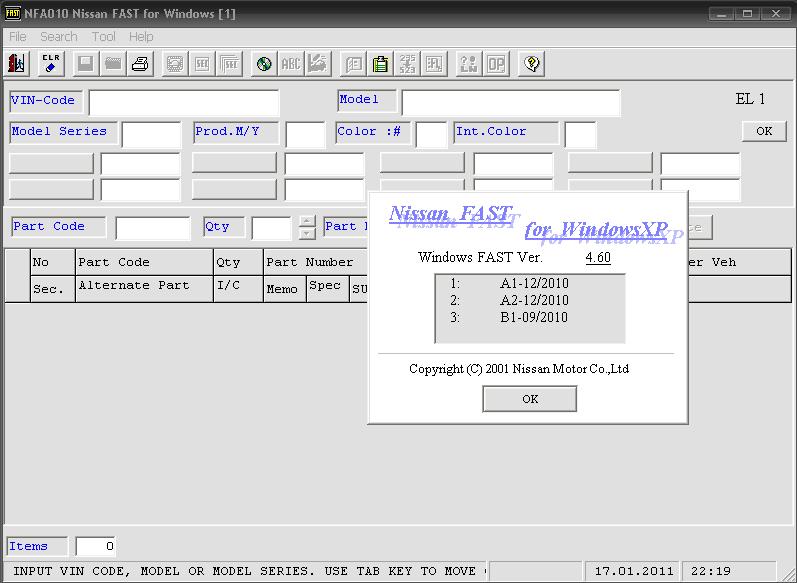Click the printer icon in toolbar
Screen dimensions: 797x583
coord(140,64)
